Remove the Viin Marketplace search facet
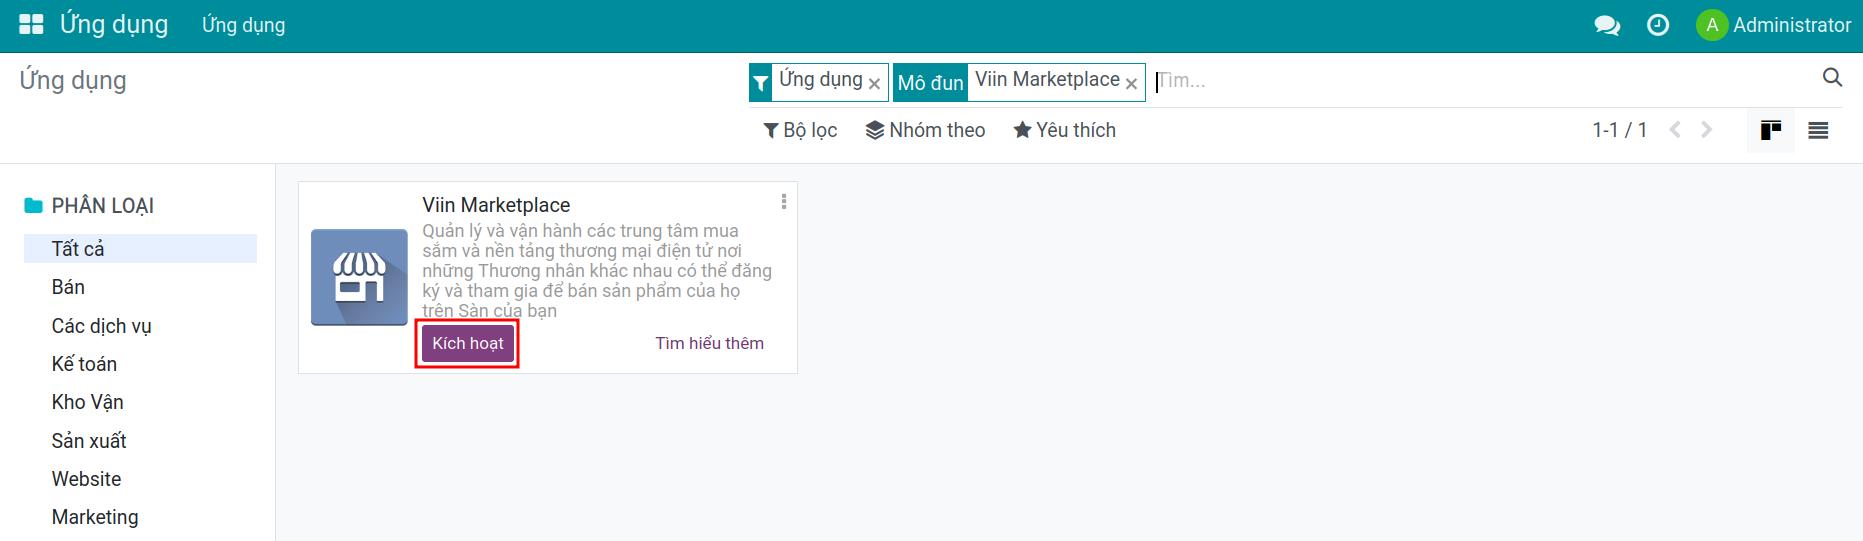 (1131, 84)
